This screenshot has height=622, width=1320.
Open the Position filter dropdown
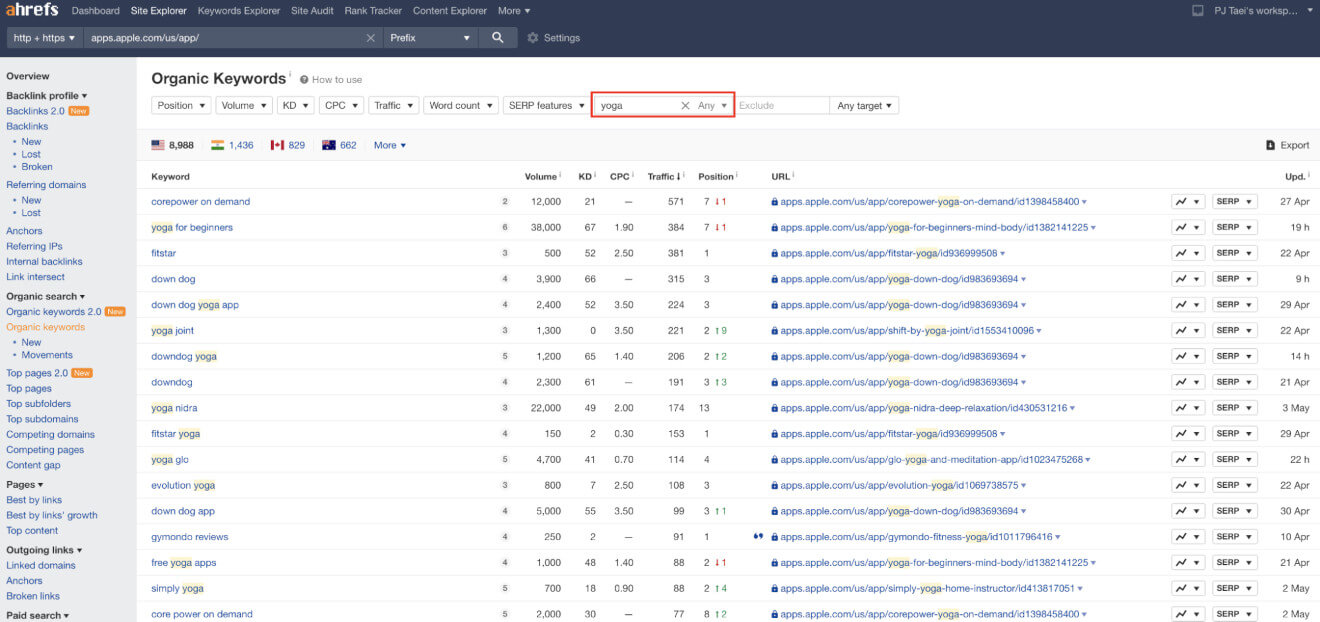point(181,105)
